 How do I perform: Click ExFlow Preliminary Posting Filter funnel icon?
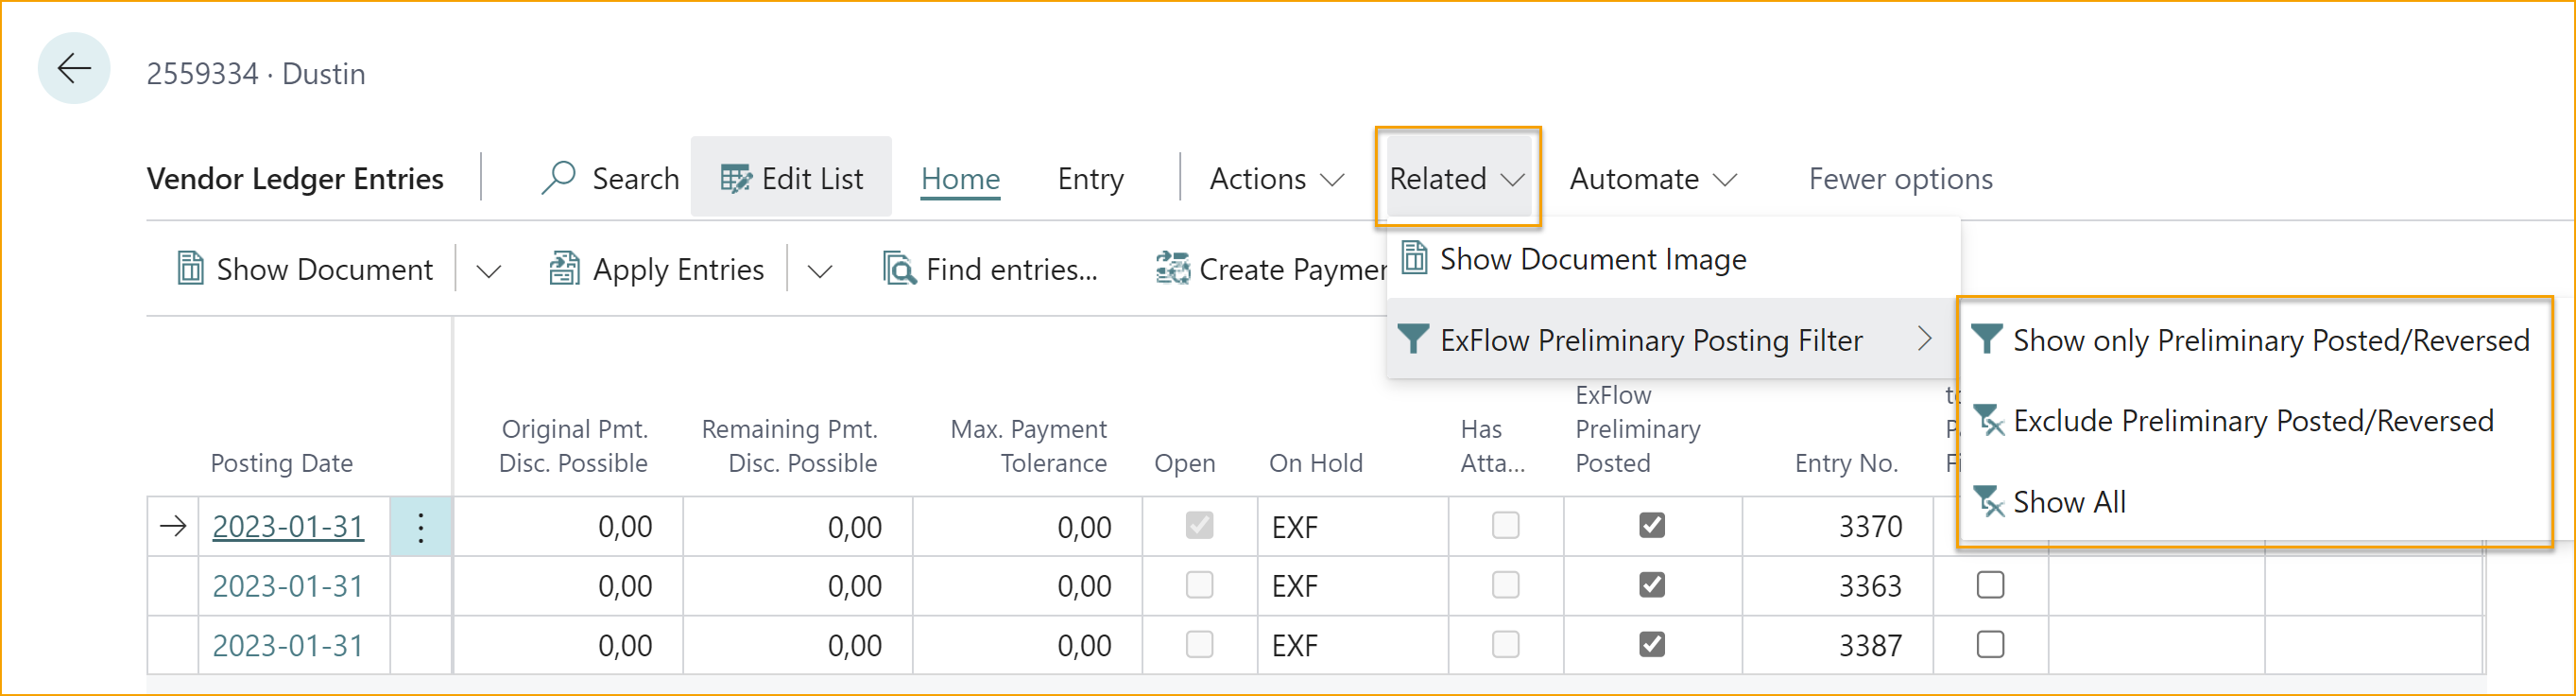tap(1412, 339)
